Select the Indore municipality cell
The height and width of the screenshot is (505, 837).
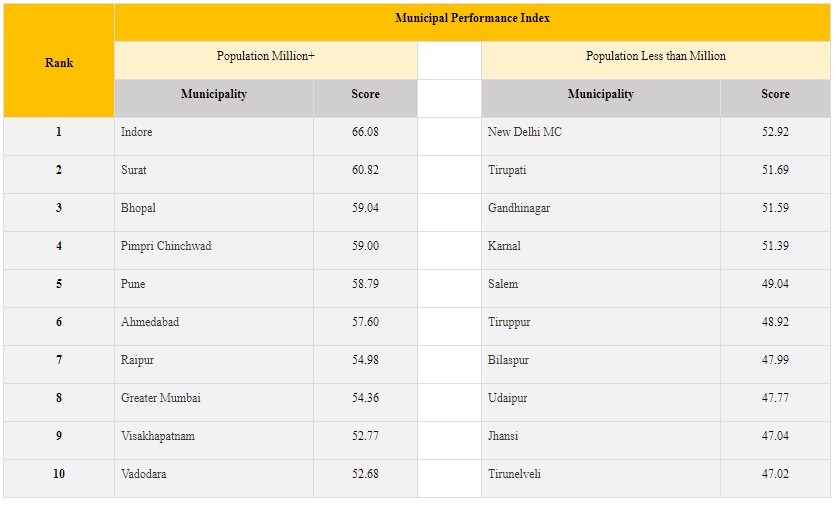[x=214, y=136]
